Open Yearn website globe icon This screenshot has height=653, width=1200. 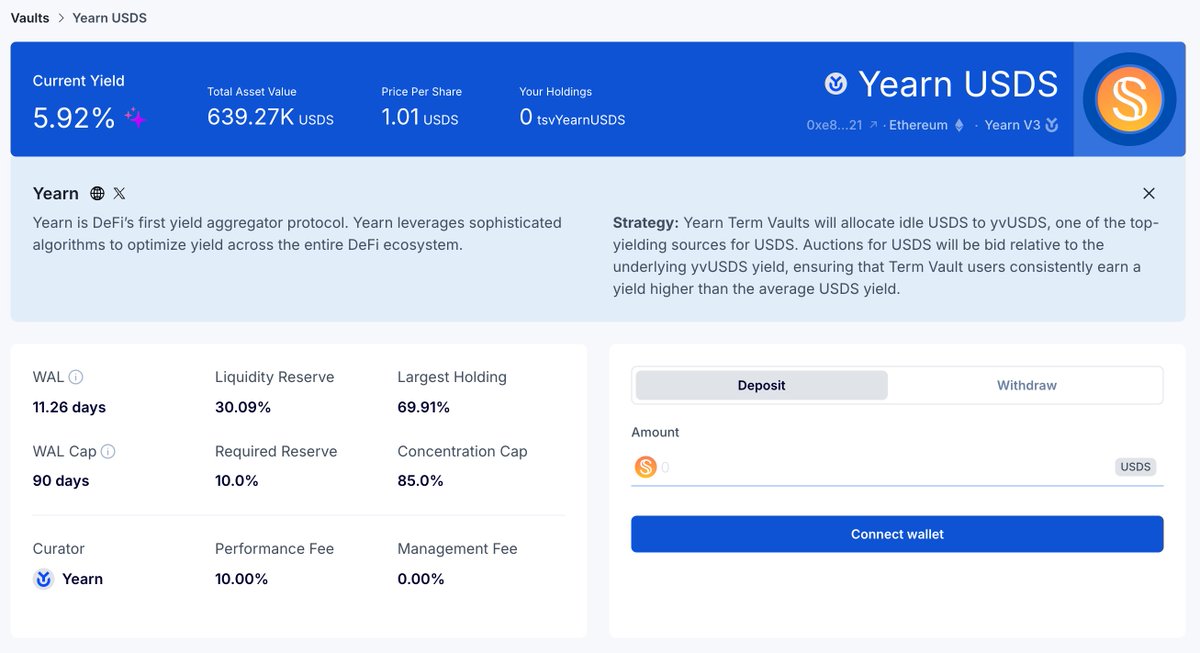(x=97, y=193)
